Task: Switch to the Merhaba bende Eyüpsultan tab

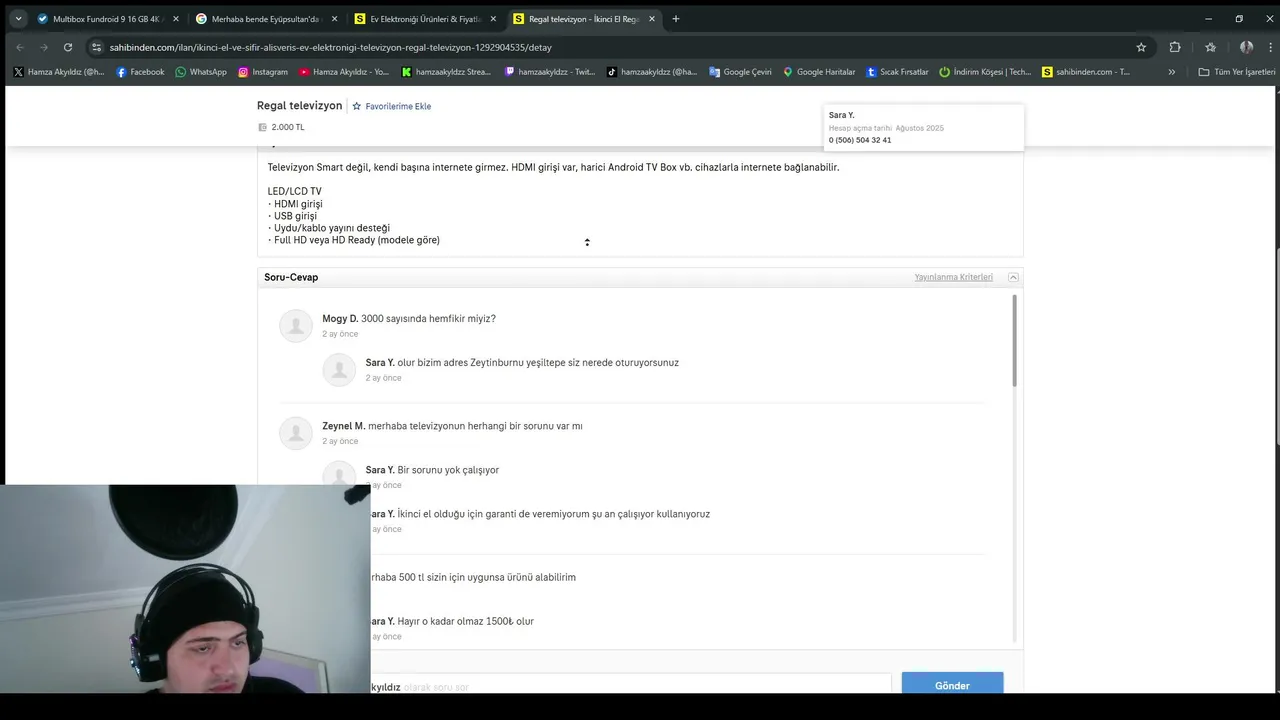Action: point(265,19)
